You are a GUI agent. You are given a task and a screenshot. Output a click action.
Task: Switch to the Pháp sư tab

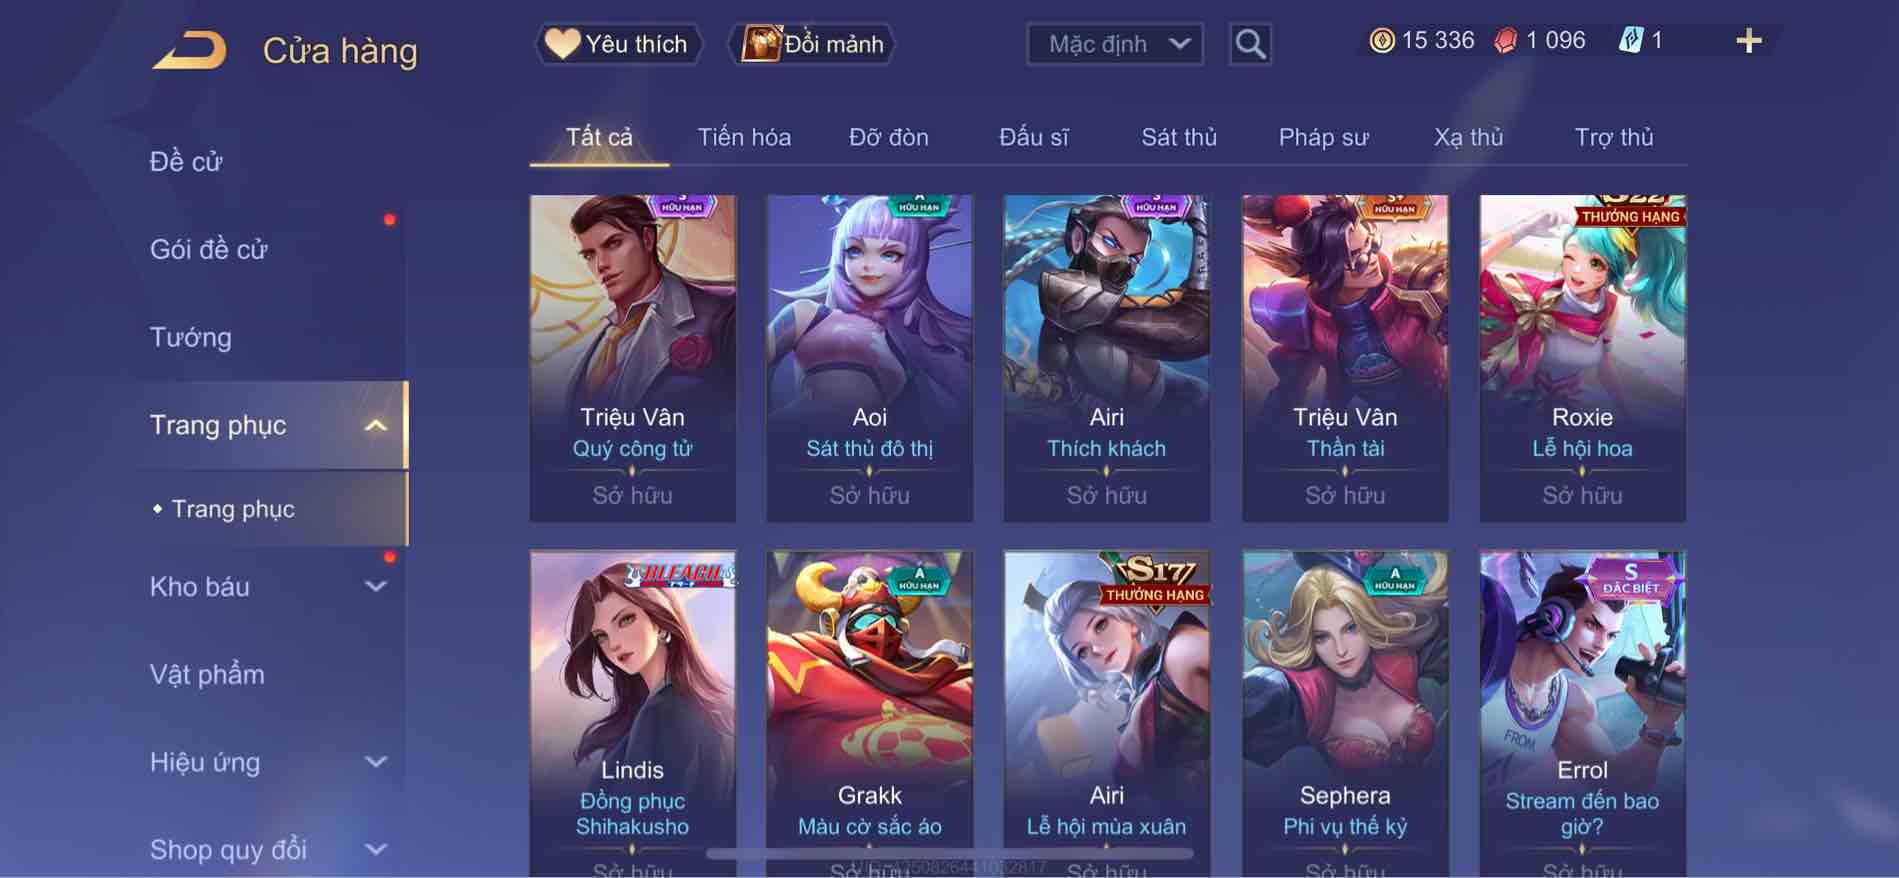[1323, 137]
